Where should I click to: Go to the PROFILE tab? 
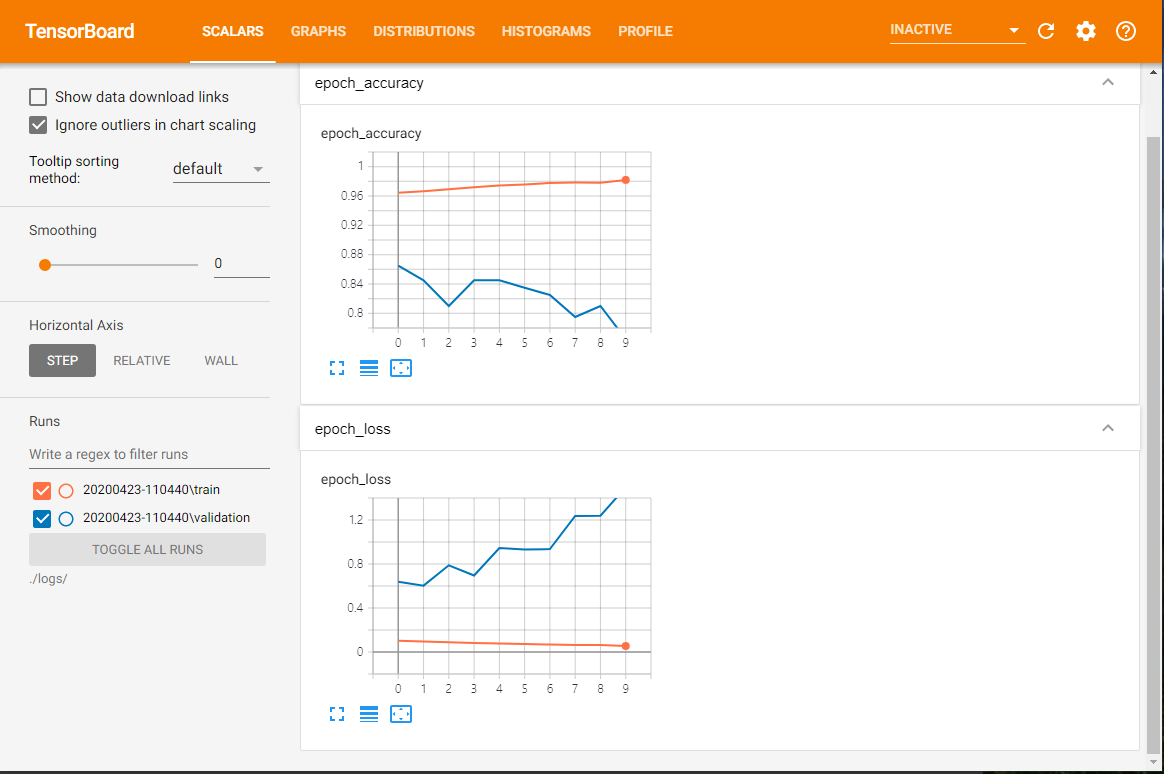tap(646, 31)
